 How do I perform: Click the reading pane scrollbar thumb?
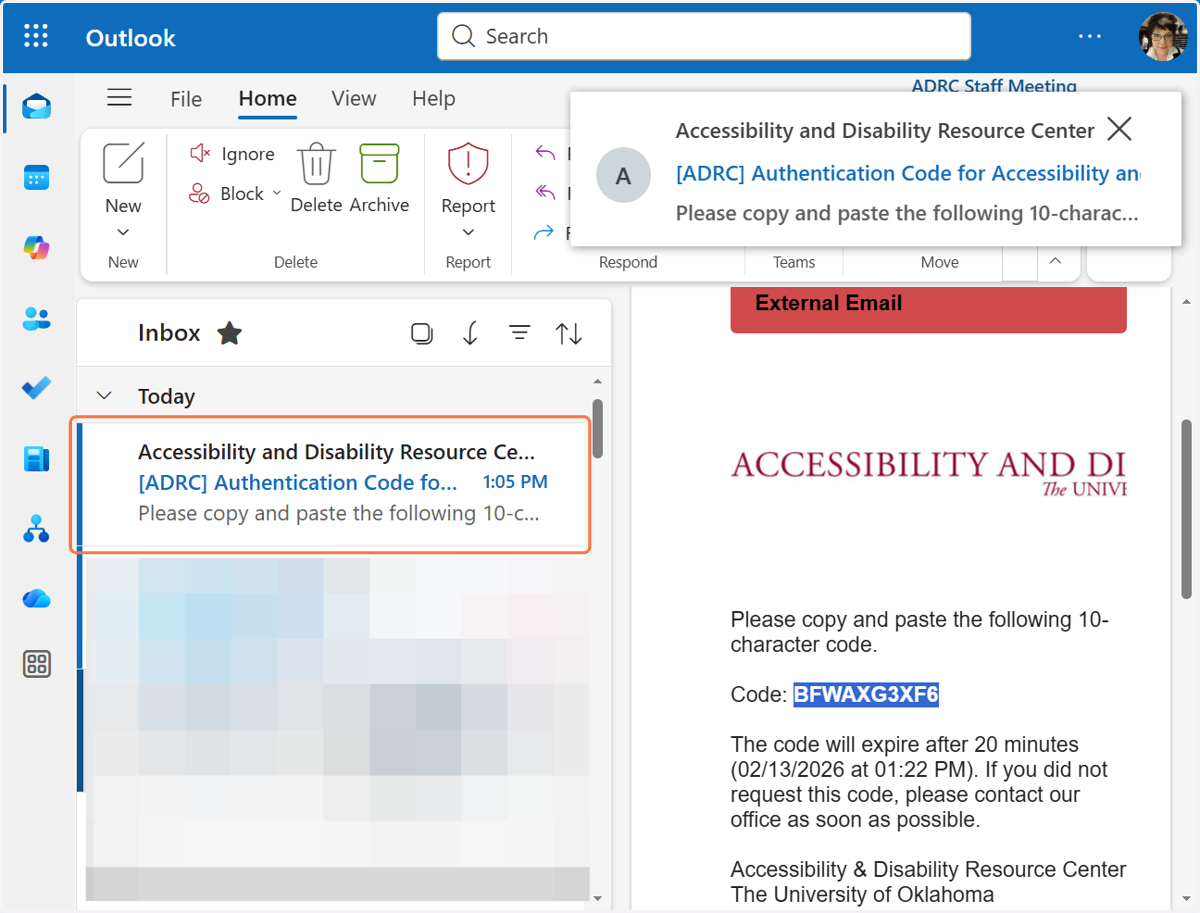click(x=1187, y=509)
